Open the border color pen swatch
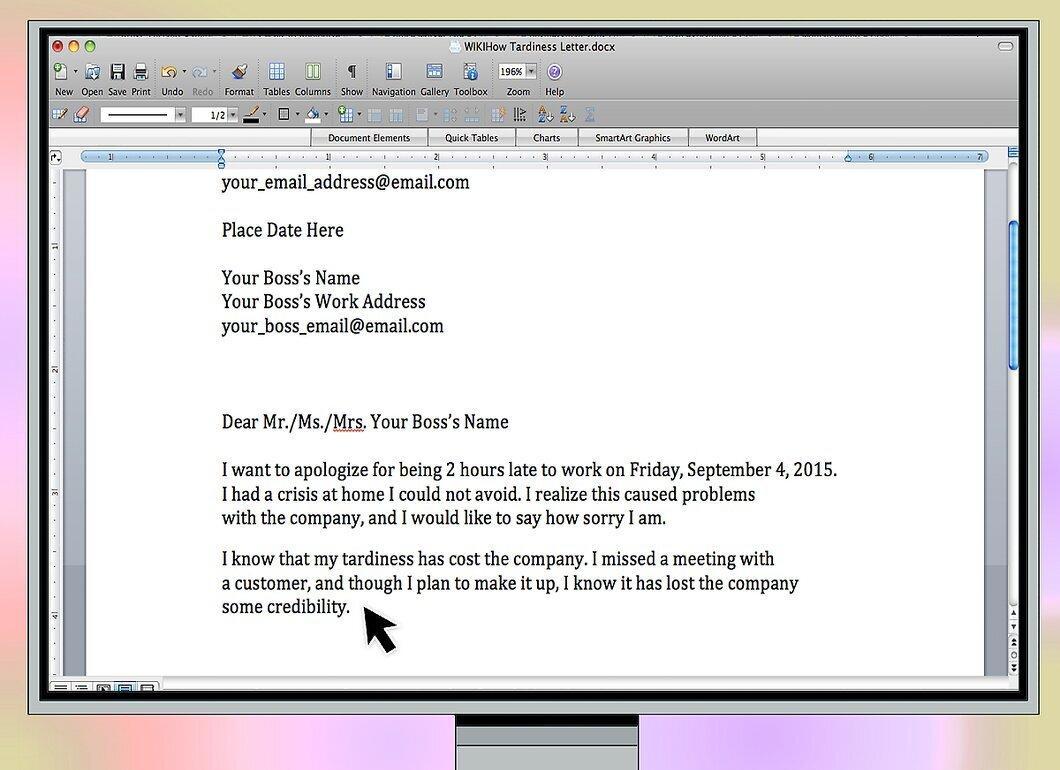 [x=251, y=115]
